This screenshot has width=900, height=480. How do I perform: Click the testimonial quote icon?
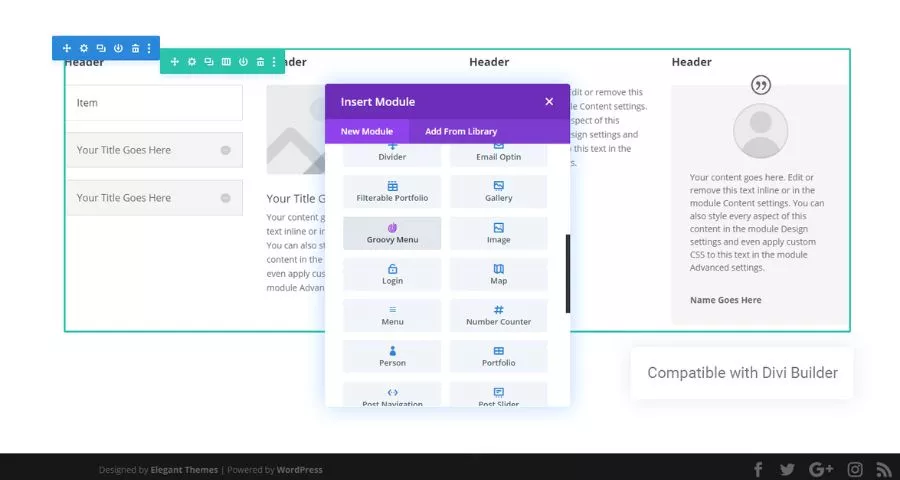(761, 86)
